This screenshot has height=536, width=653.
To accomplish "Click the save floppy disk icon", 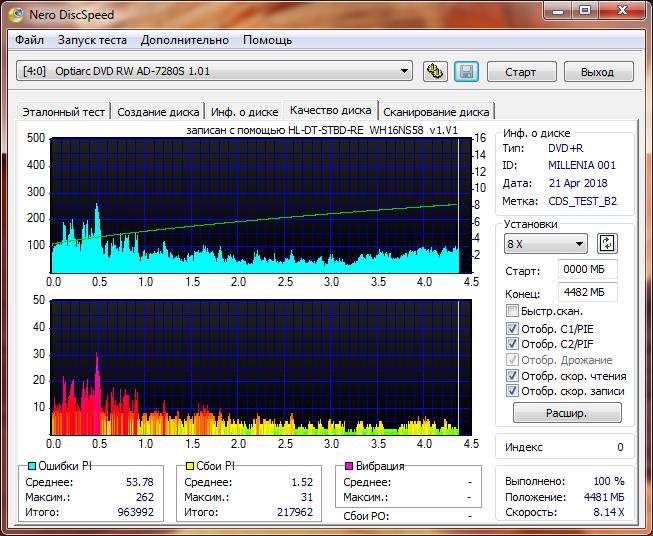I will 465,71.
